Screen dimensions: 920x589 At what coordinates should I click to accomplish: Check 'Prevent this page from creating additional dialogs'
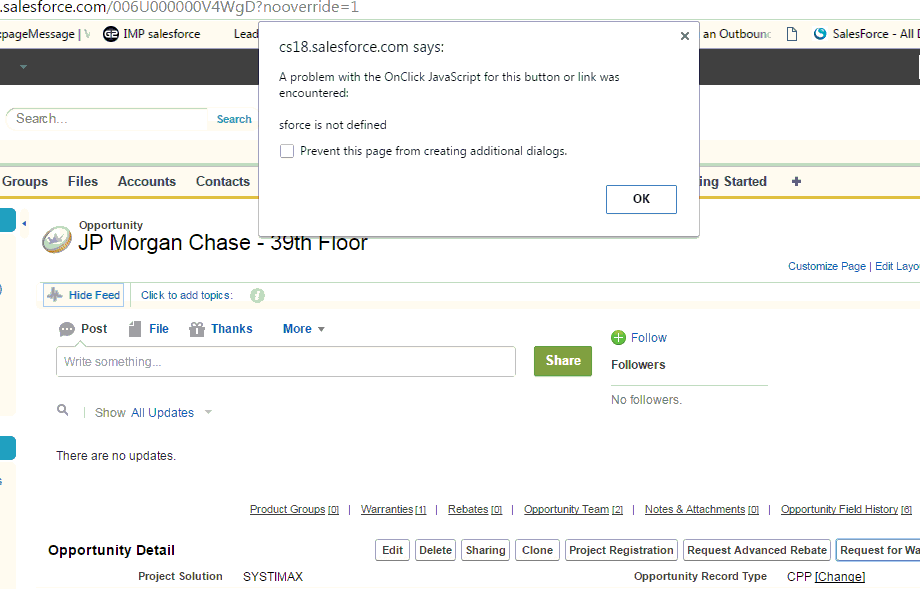click(287, 151)
